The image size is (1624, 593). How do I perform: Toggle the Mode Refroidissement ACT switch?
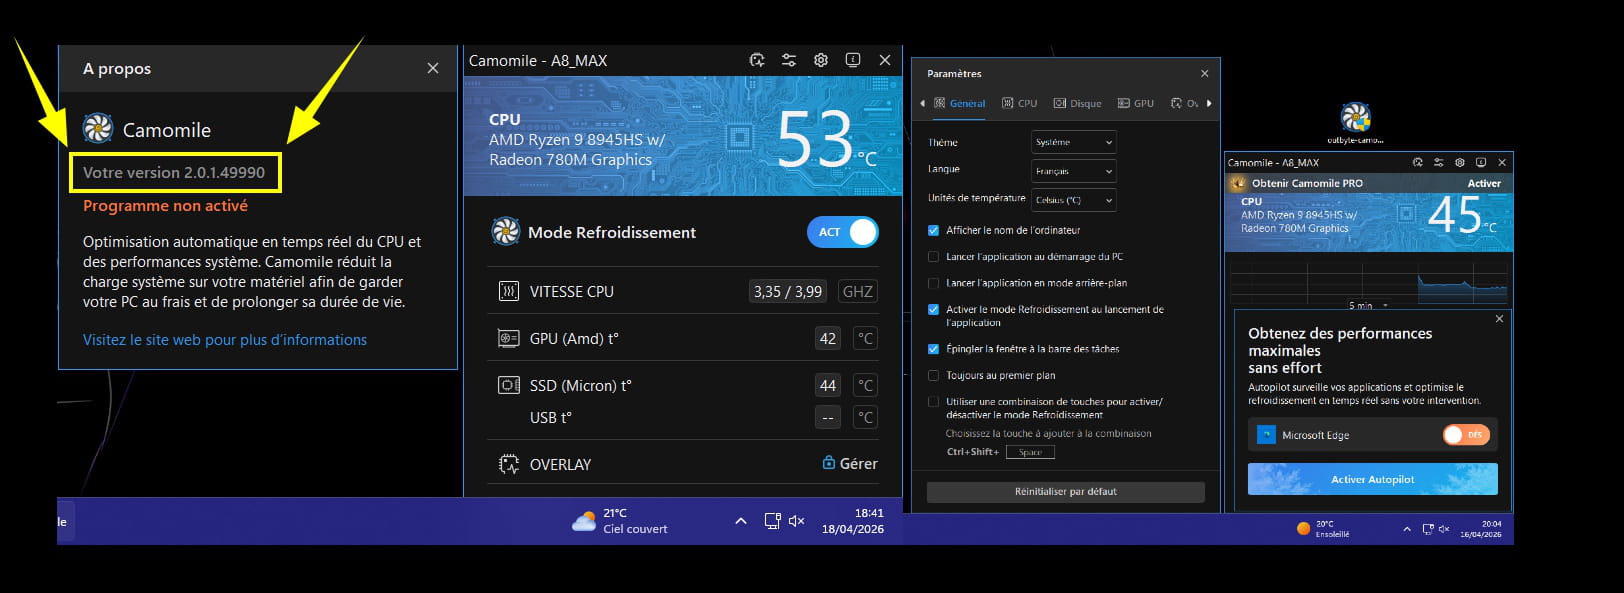(842, 232)
